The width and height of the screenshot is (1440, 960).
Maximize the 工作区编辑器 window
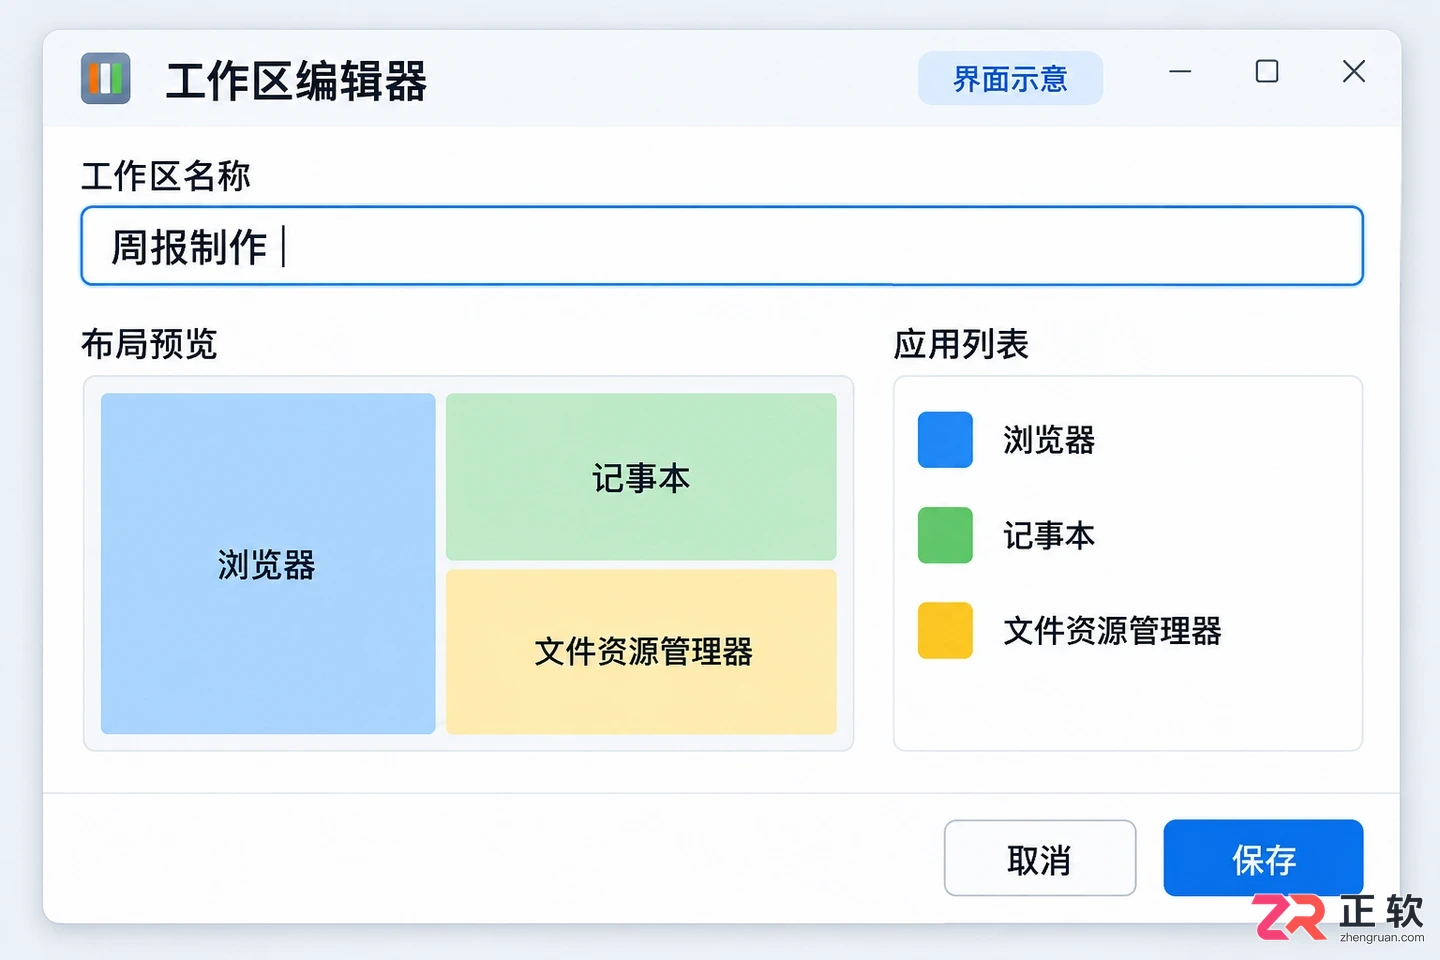(1267, 72)
